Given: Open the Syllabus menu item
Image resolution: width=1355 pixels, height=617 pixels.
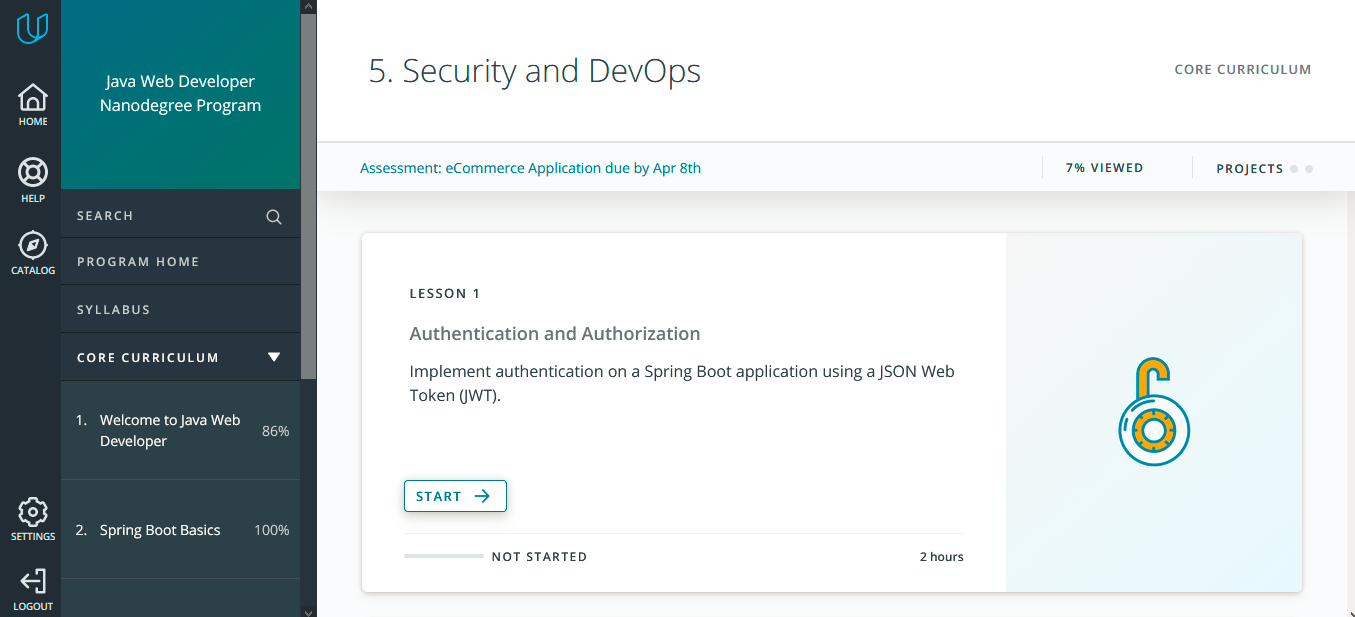Looking at the screenshot, I should (114, 310).
